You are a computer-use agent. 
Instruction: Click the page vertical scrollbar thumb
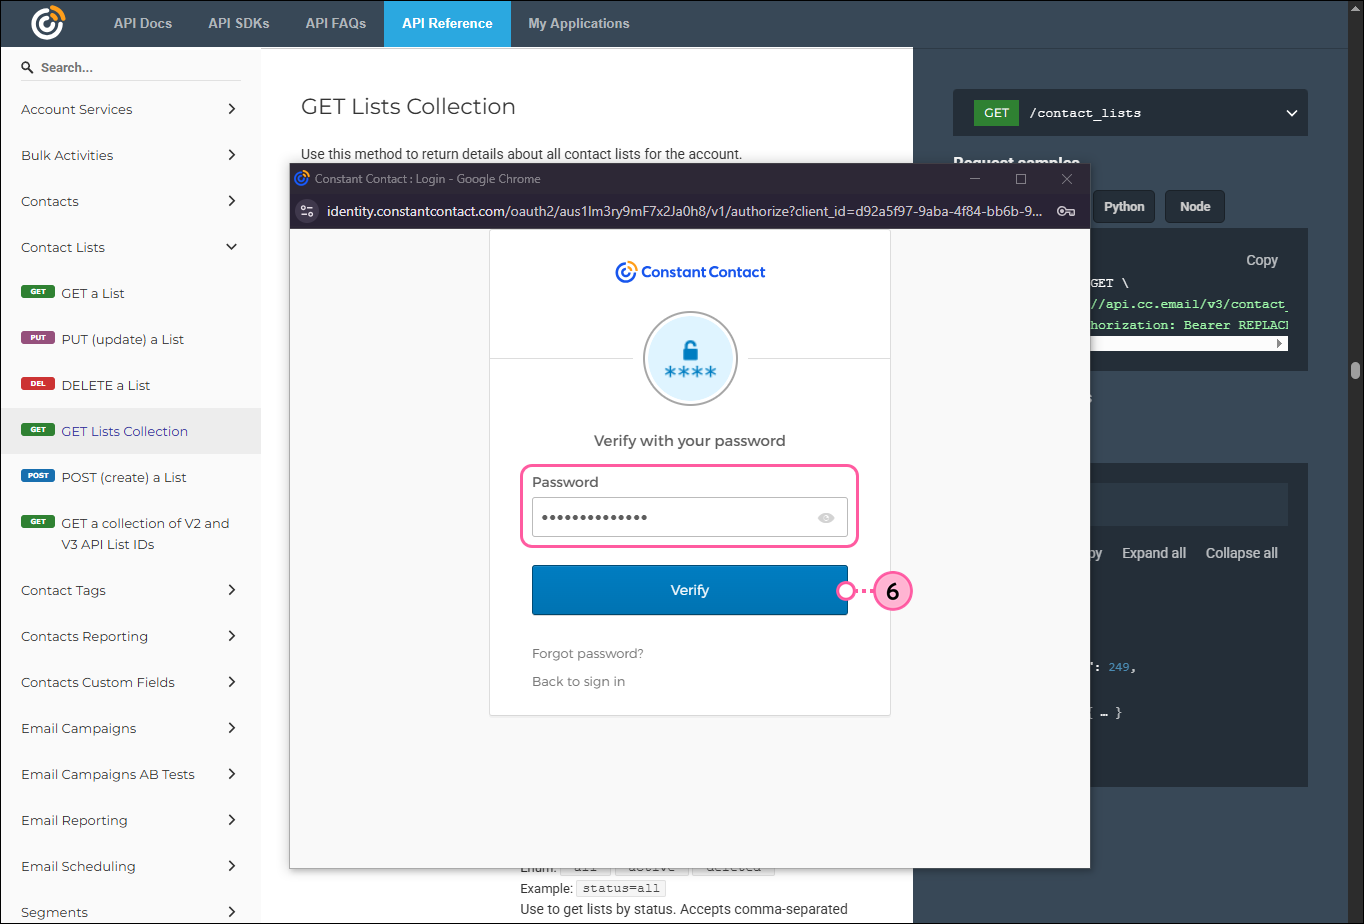[1355, 370]
